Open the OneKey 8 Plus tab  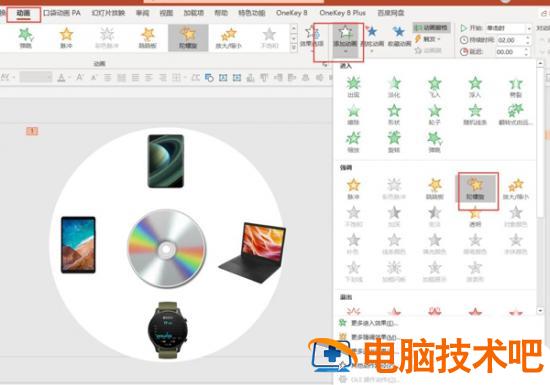pos(342,13)
